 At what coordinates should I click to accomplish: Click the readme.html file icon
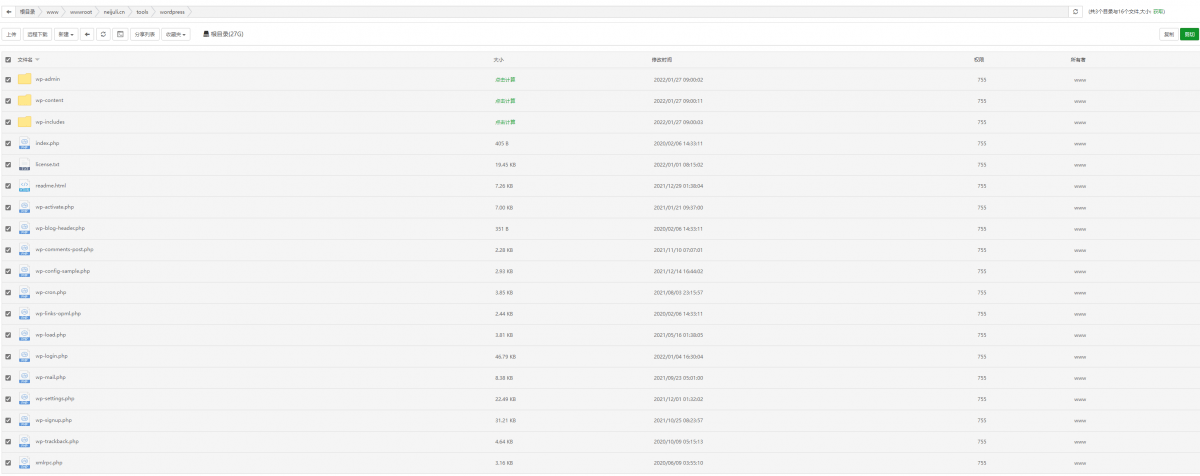[x=25, y=186]
